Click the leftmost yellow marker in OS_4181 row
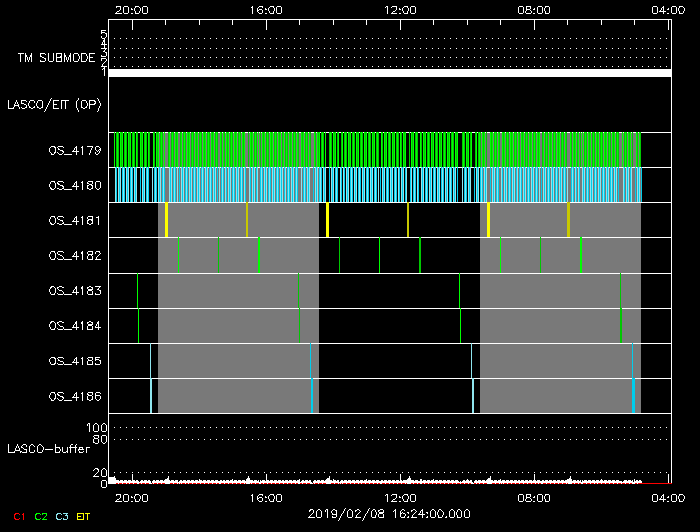The height and width of the screenshot is (532, 700). [x=166, y=220]
